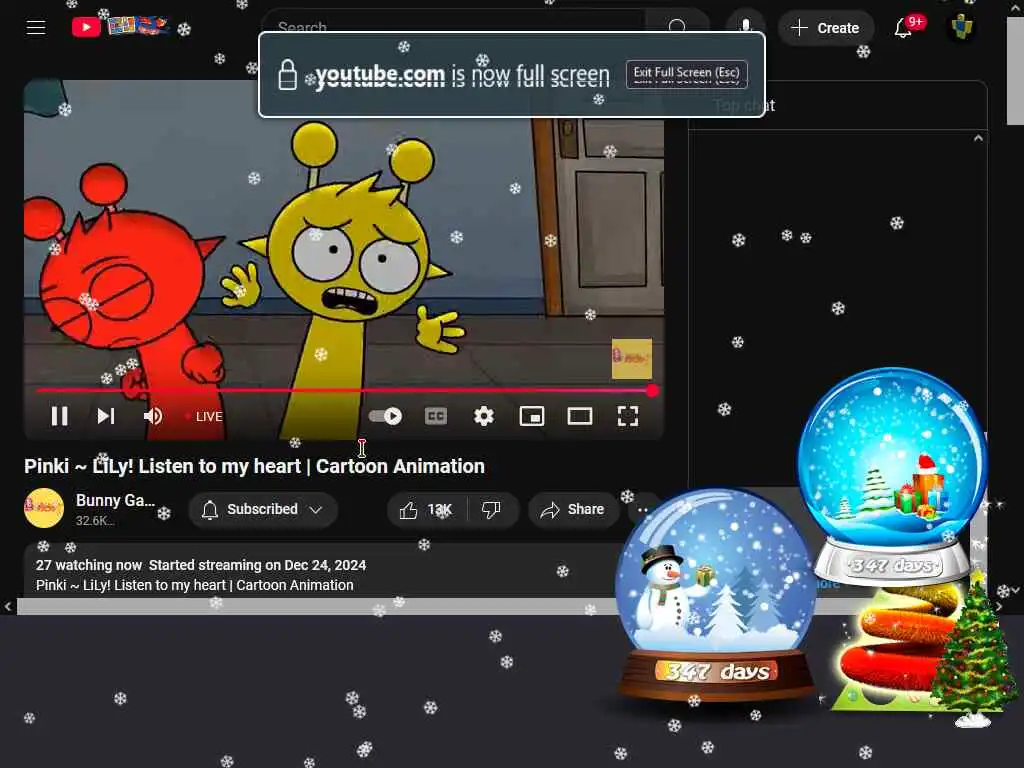Open the Create button
The image size is (1024, 768).
[x=825, y=28]
